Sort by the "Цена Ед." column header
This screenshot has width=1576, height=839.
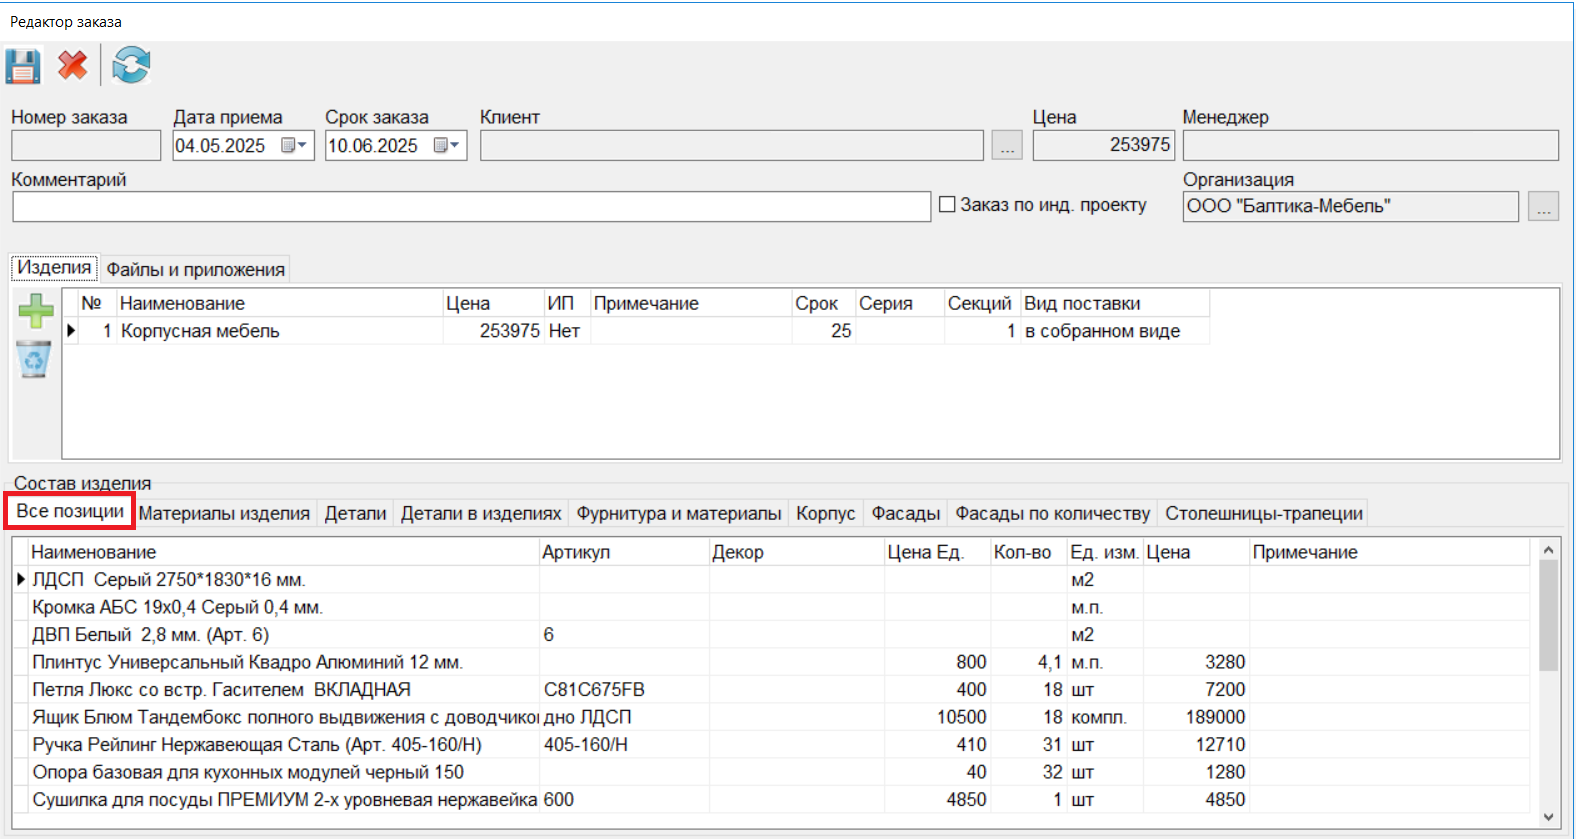point(925,552)
